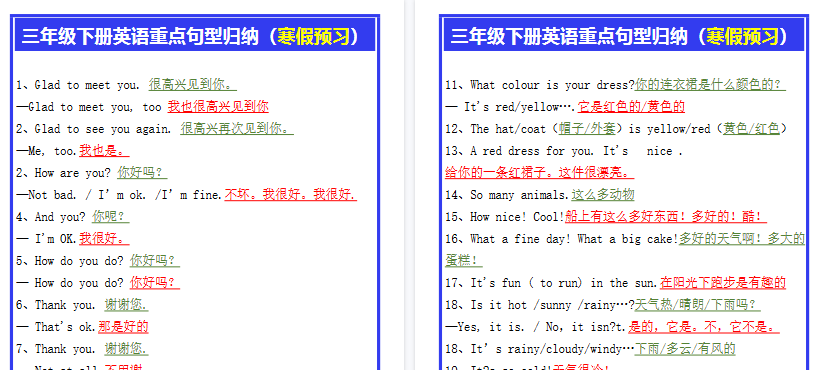Click the sentence 'Glad to see you again.'
This screenshot has height=370, width=826.
(103, 129)
